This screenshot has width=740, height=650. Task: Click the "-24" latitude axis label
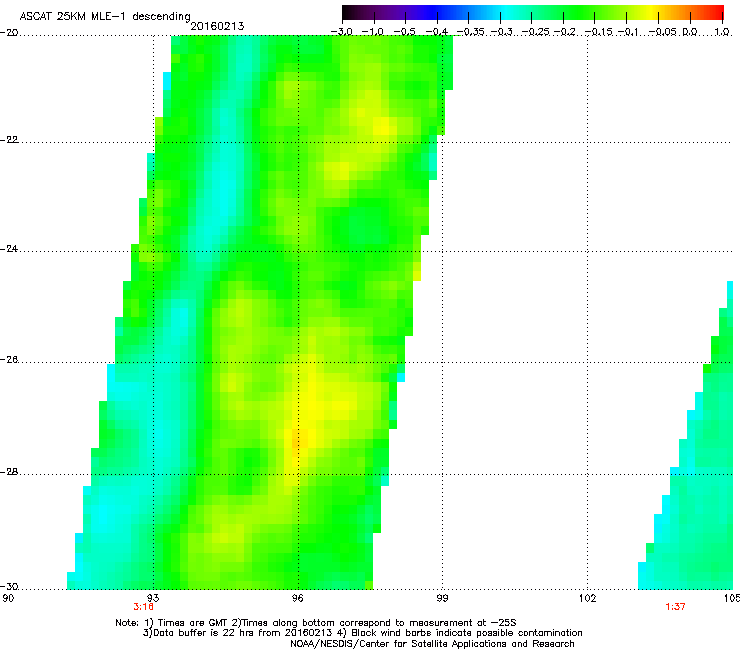(x=9, y=248)
